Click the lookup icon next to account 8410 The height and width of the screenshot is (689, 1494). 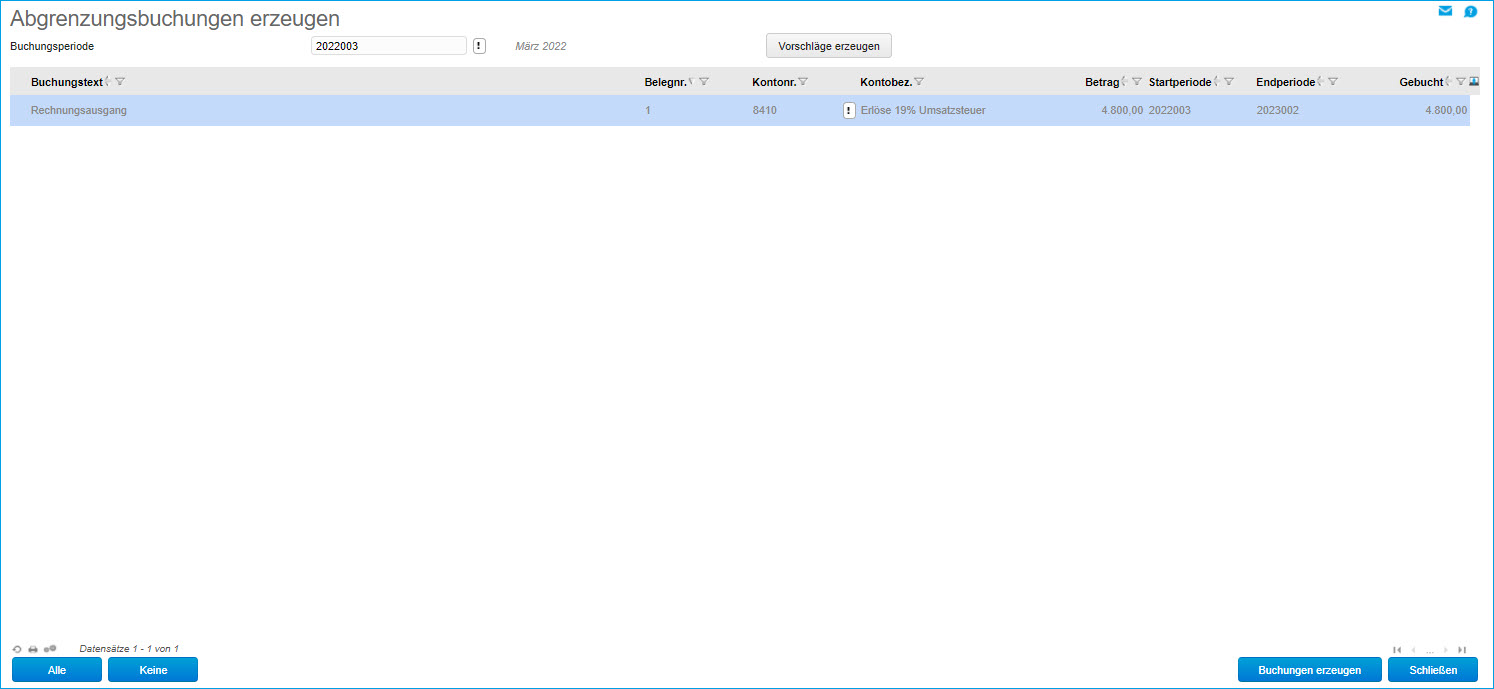coord(849,110)
